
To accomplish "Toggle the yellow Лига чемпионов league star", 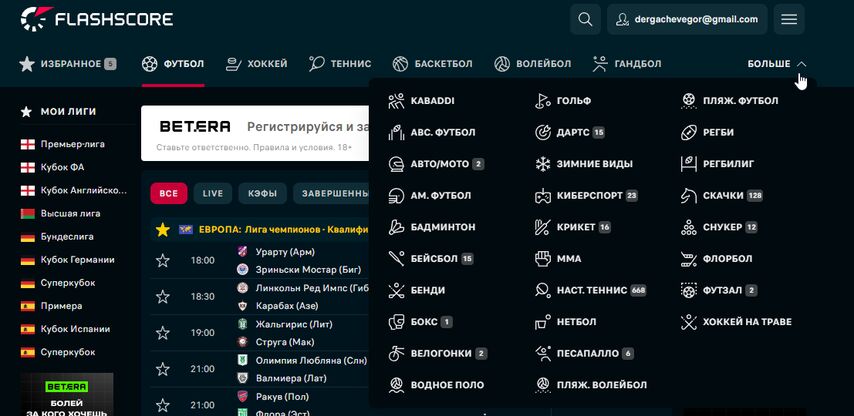I will tap(162, 230).
